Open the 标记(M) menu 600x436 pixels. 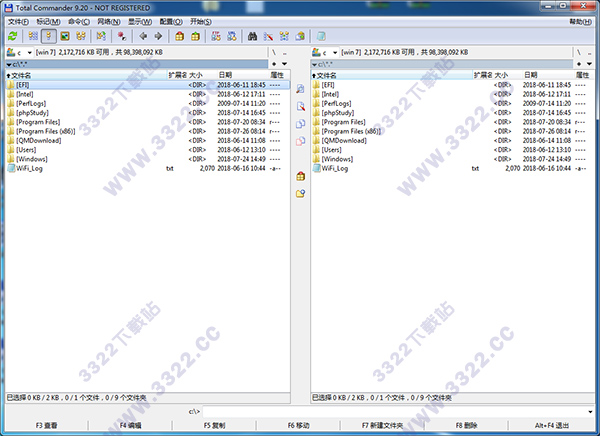pyautogui.click(x=48, y=22)
